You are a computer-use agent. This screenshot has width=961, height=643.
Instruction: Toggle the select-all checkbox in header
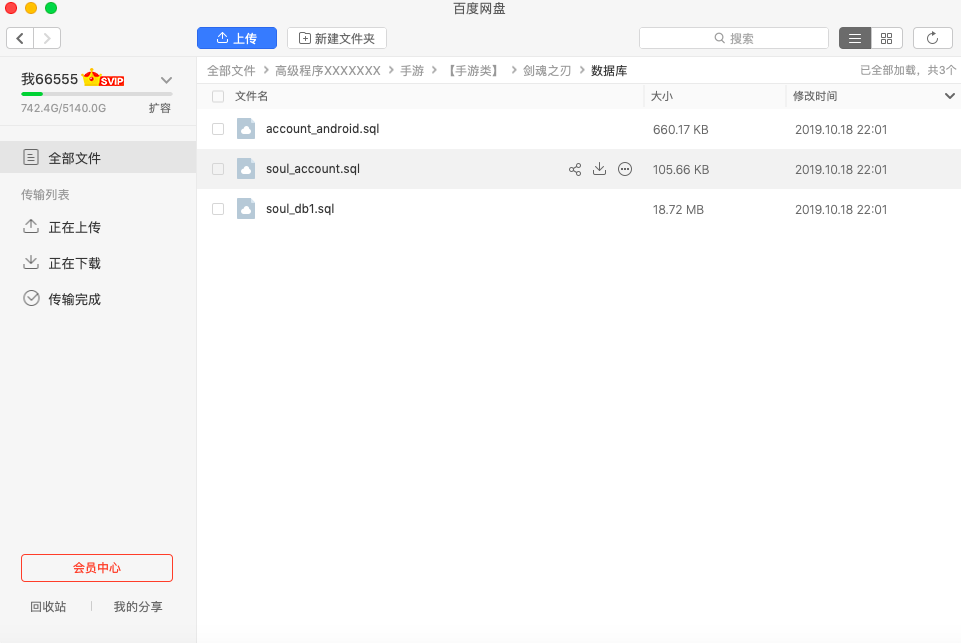[218, 97]
